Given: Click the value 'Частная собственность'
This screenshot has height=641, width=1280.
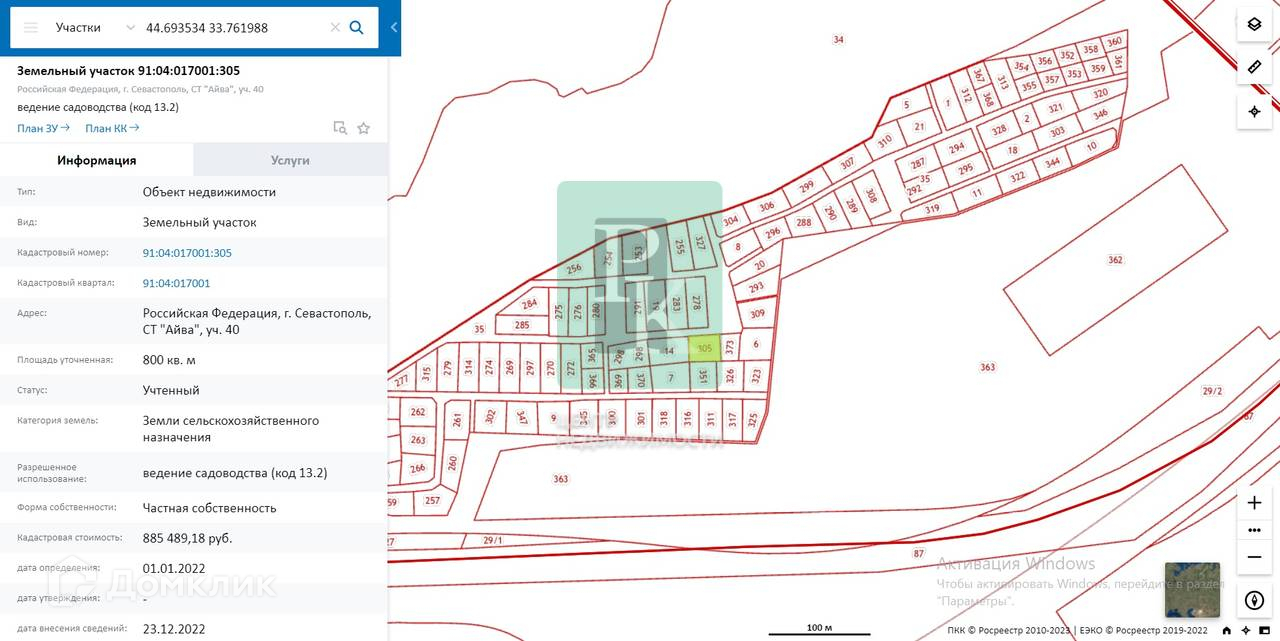Looking at the screenshot, I should [x=210, y=508].
